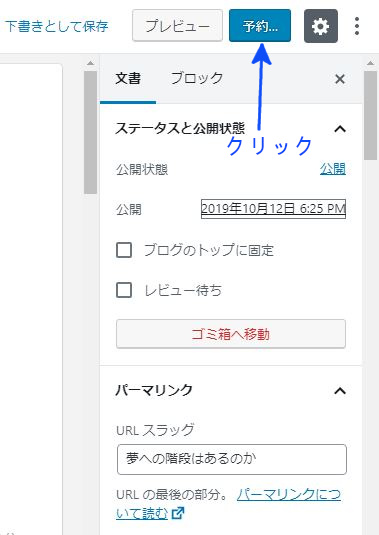Click the sidebar vertical scrollbar thumb
The height and width of the screenshot is (535, 379).
370,115
